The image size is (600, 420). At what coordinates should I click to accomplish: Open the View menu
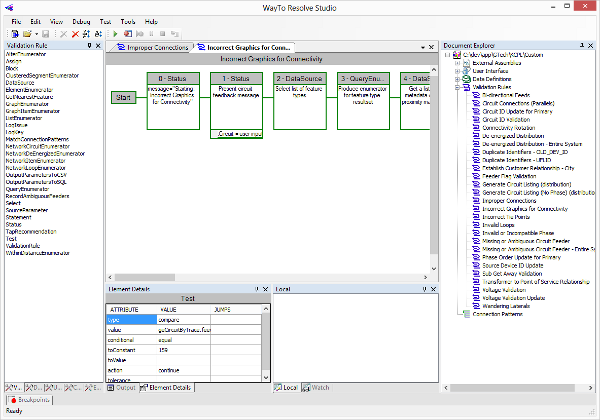click(x=56, y=21)
